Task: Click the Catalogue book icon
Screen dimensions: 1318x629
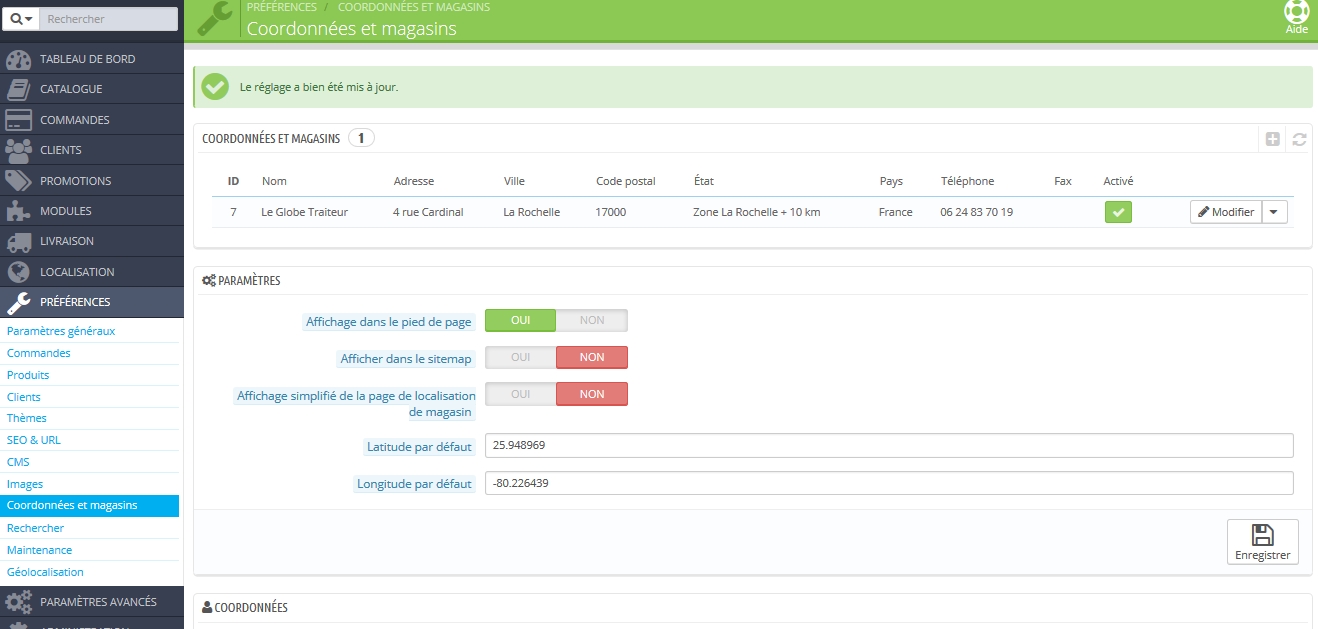Action: point(19,89)
